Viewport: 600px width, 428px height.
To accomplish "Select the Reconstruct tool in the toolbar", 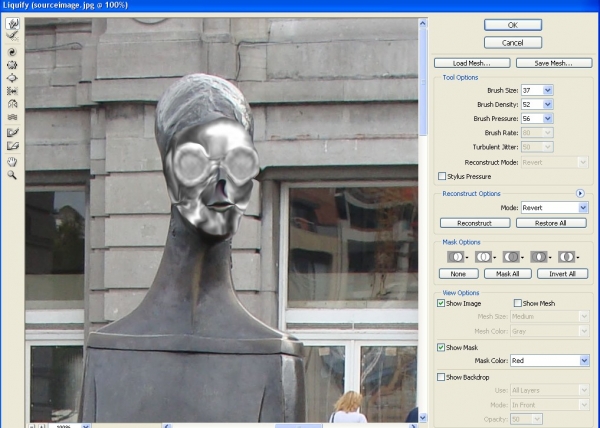I will point(12,36).
